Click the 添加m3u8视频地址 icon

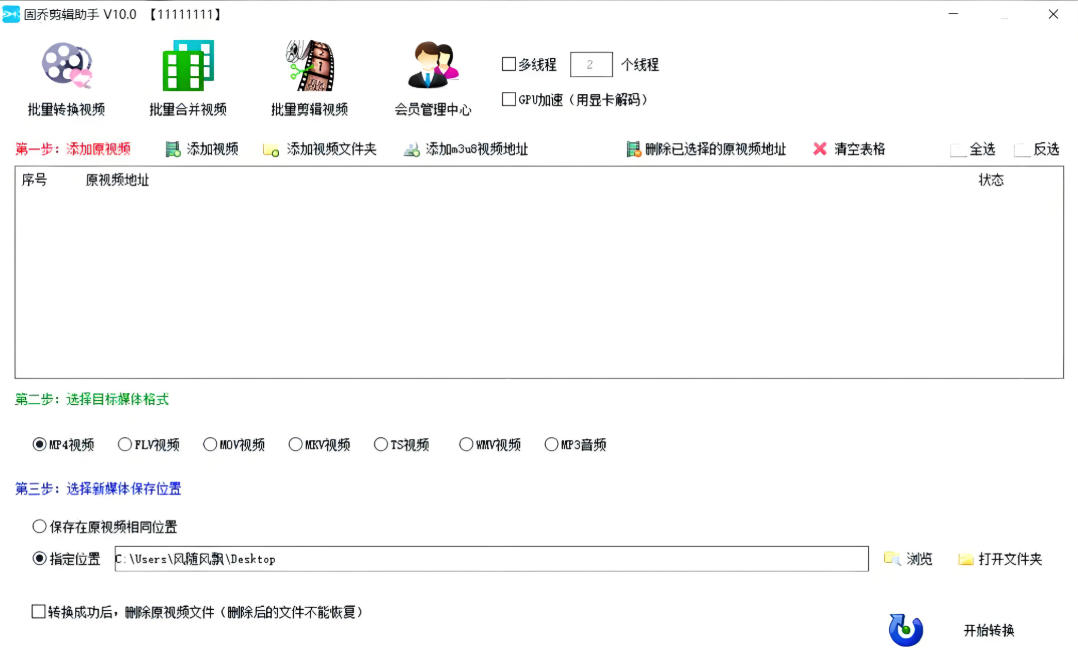413,148
